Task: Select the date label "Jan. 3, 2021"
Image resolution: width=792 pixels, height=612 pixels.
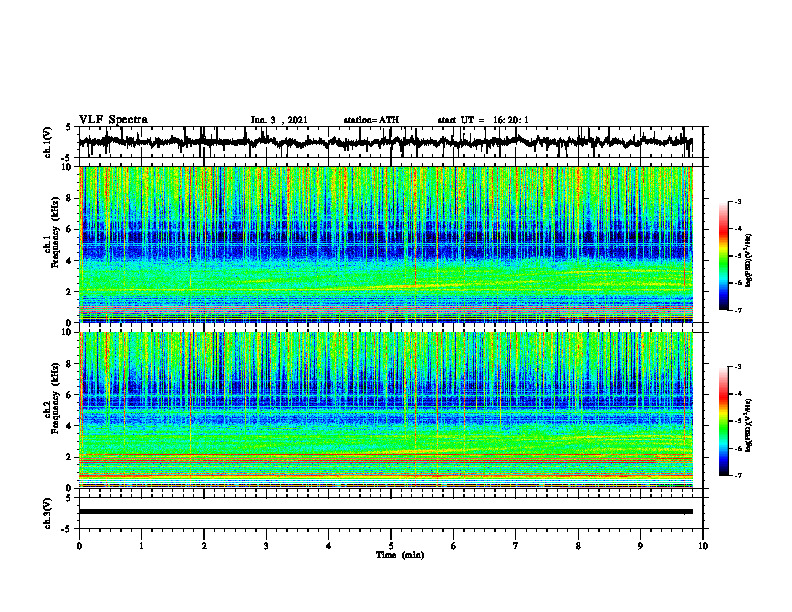Action: coord(279,120)
